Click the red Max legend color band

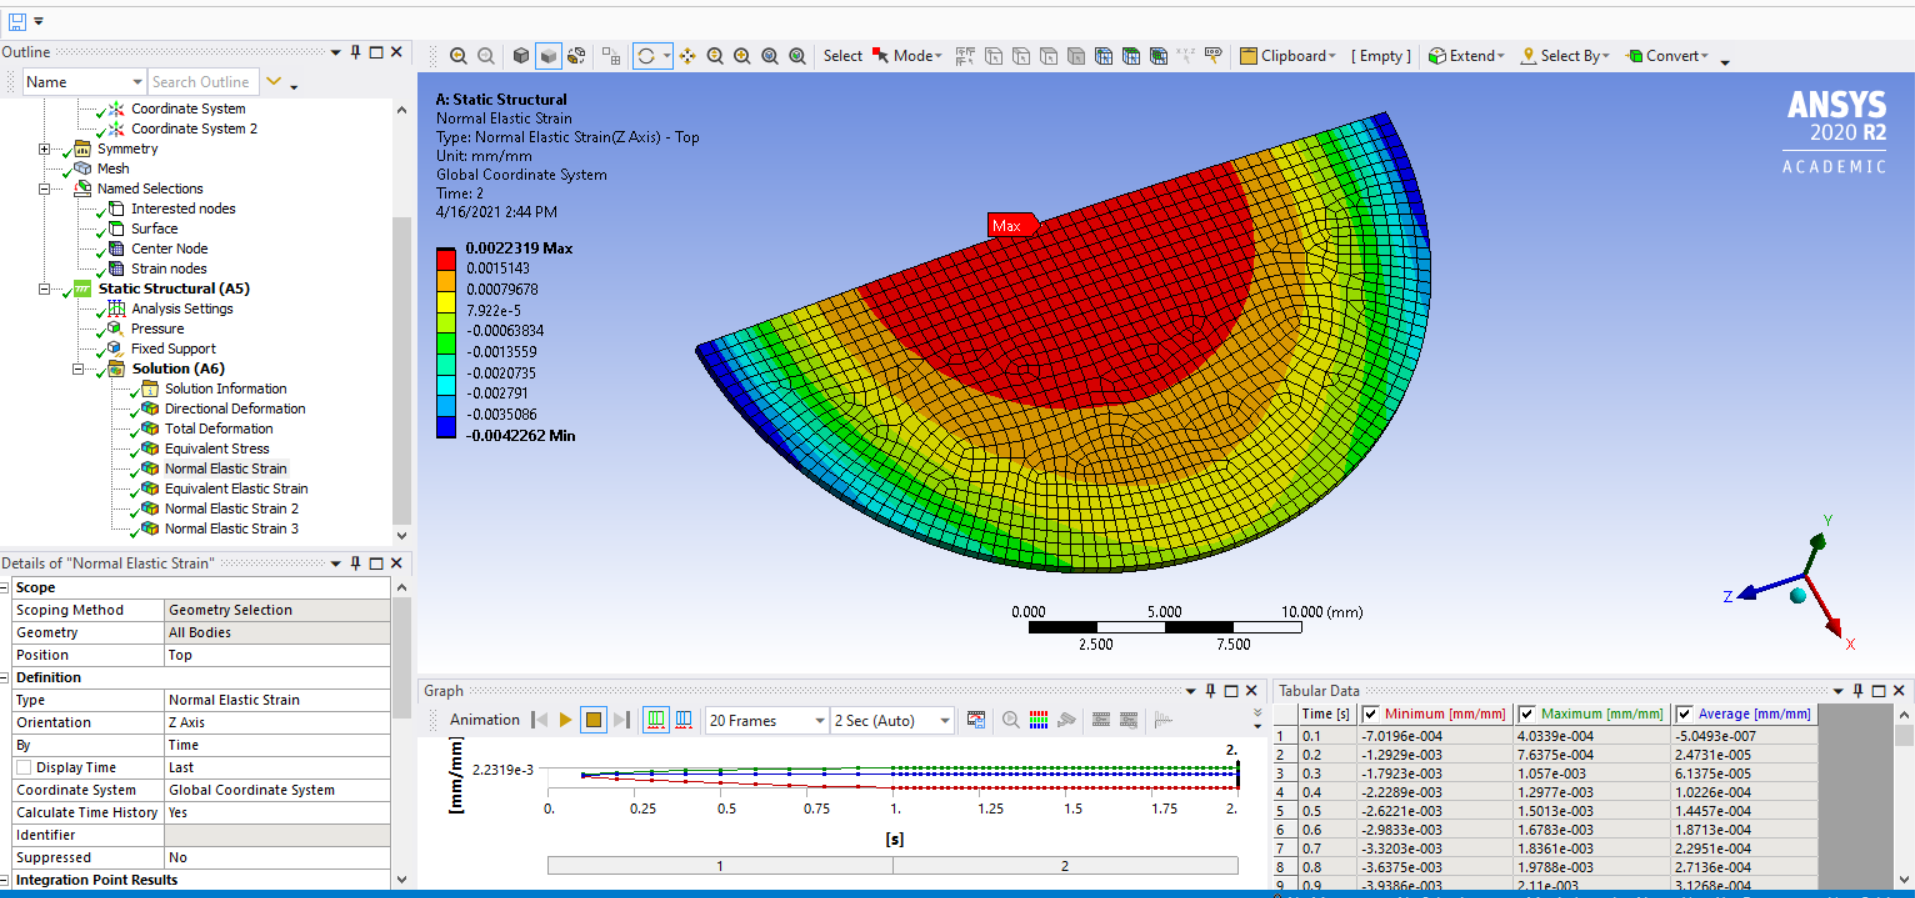pyautogui.click(x=446, y=259)
